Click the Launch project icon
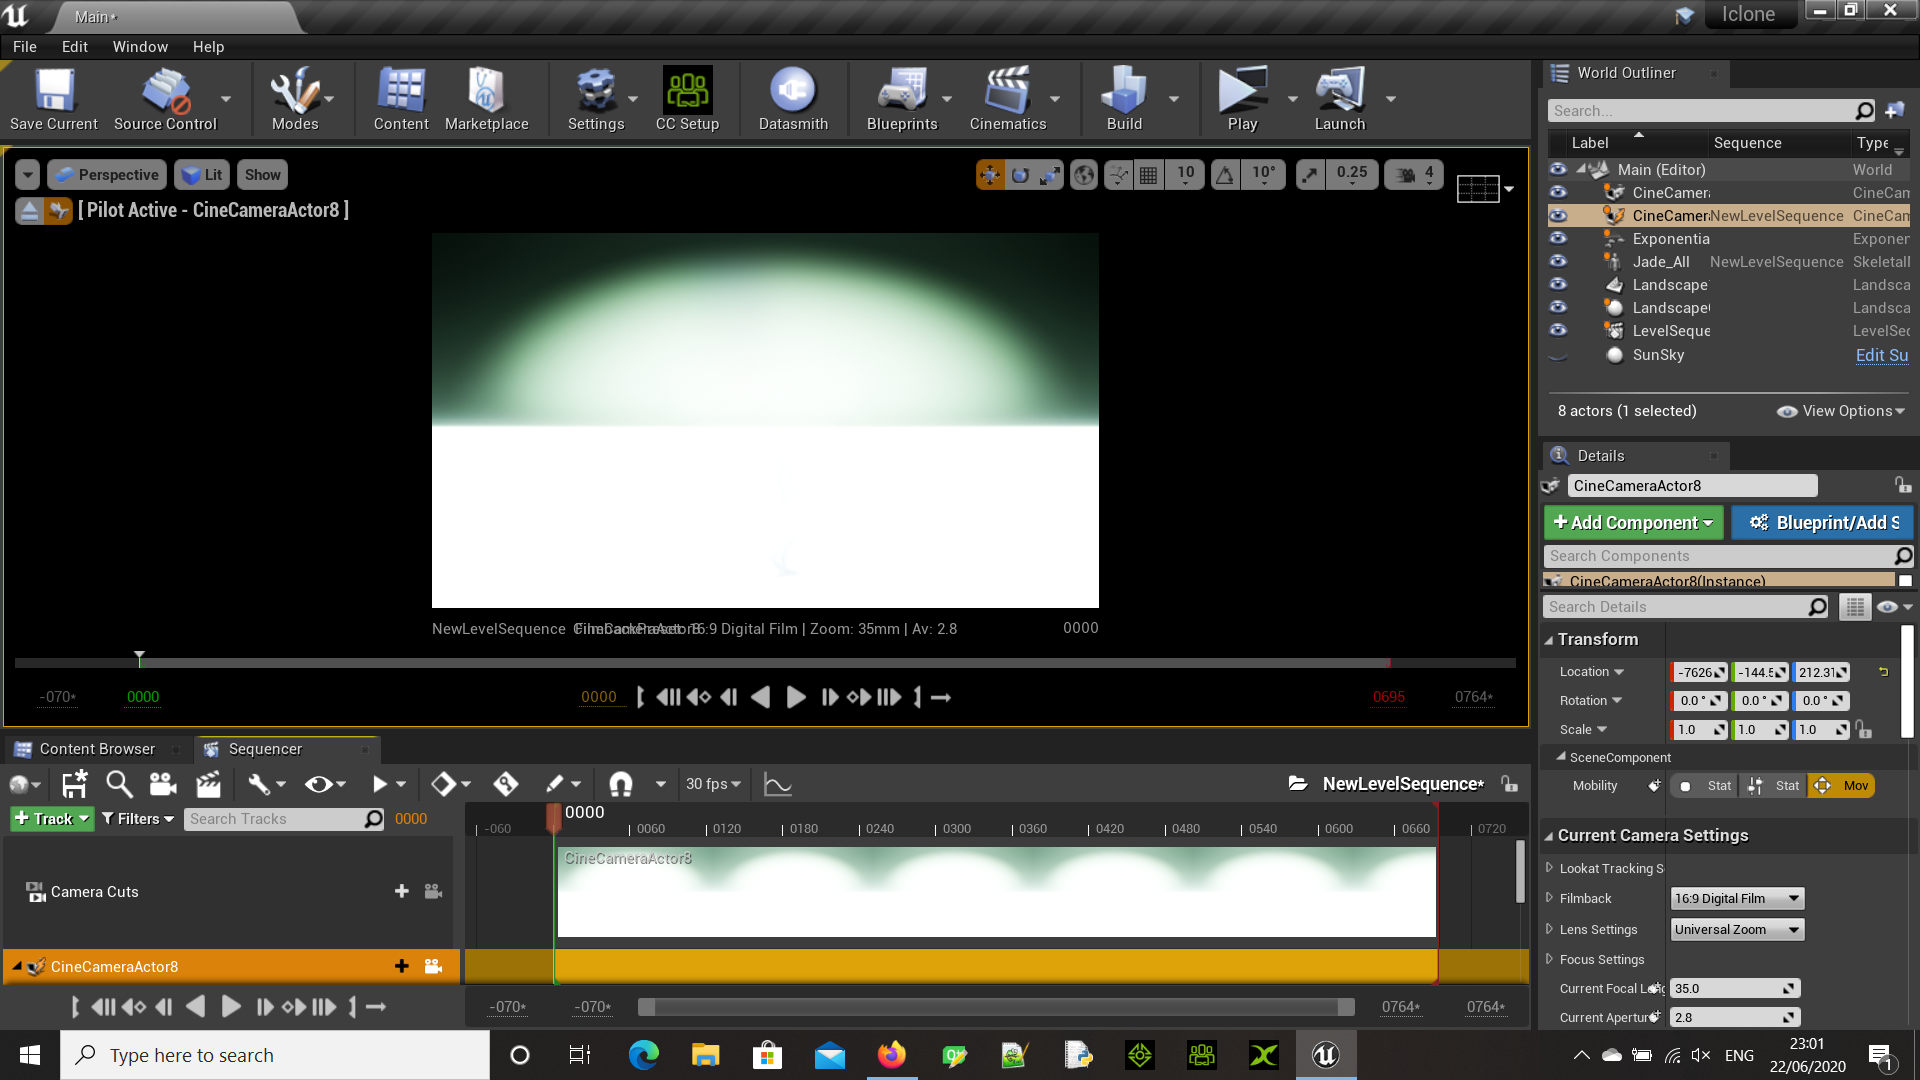1920x1080 pixels. 1340,99
